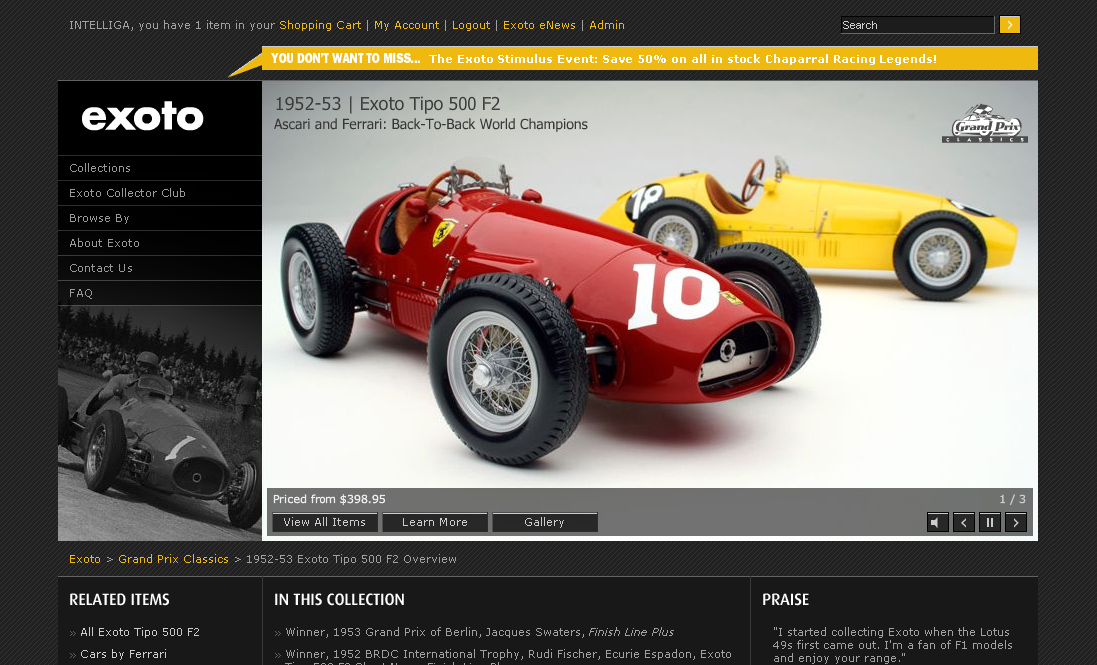The height and width of the screenshot is (665, 1097).
Task: Click the vintage race car sidebar photo
Action: click(x=160, y=423)
